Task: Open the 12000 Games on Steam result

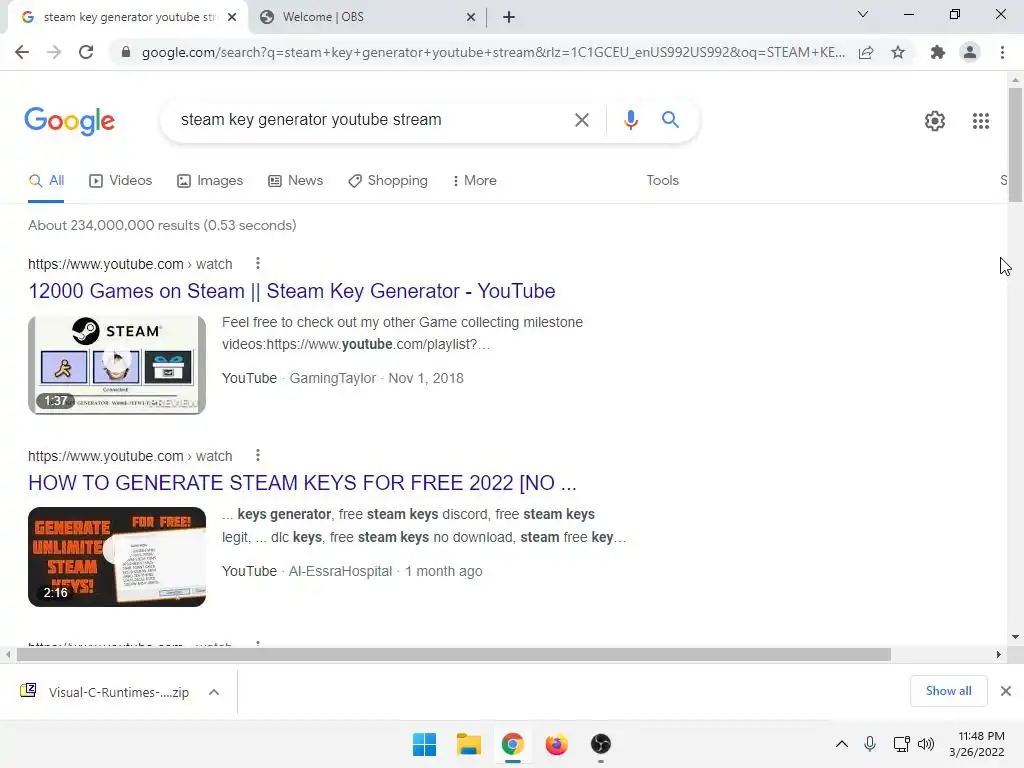Action: click(x=292, y=291)
